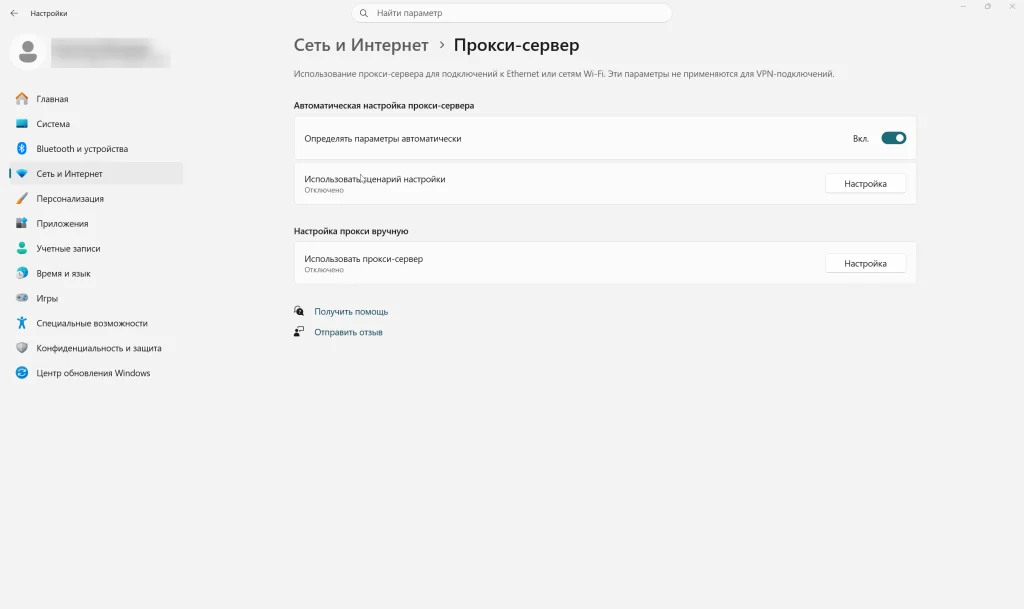Click the blurred account name area
Viewport: 1024px width, 609px height.
point(110,52)
